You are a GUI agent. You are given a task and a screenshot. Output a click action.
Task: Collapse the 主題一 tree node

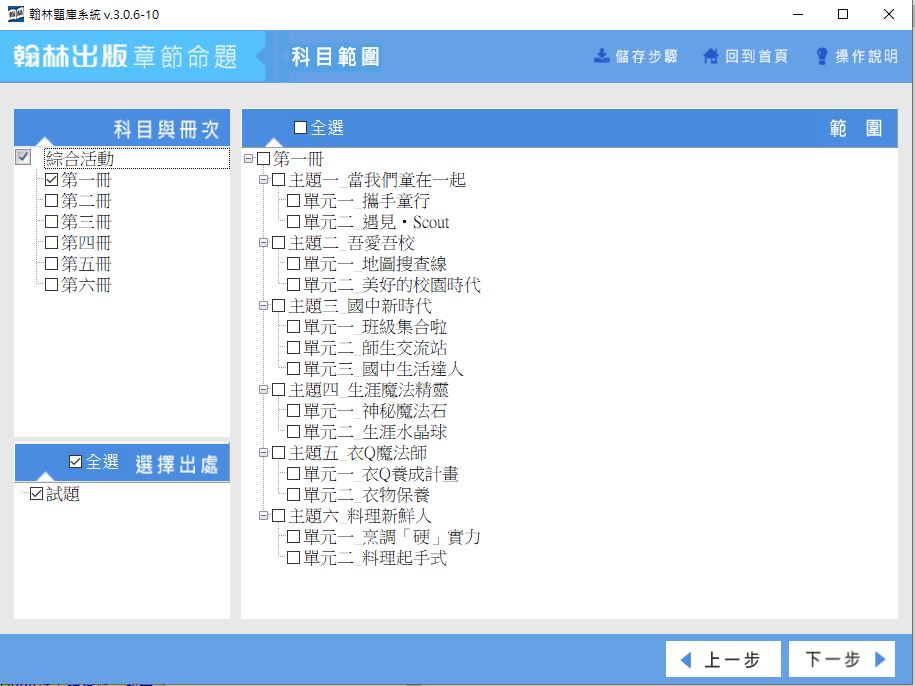pos(263,180)
